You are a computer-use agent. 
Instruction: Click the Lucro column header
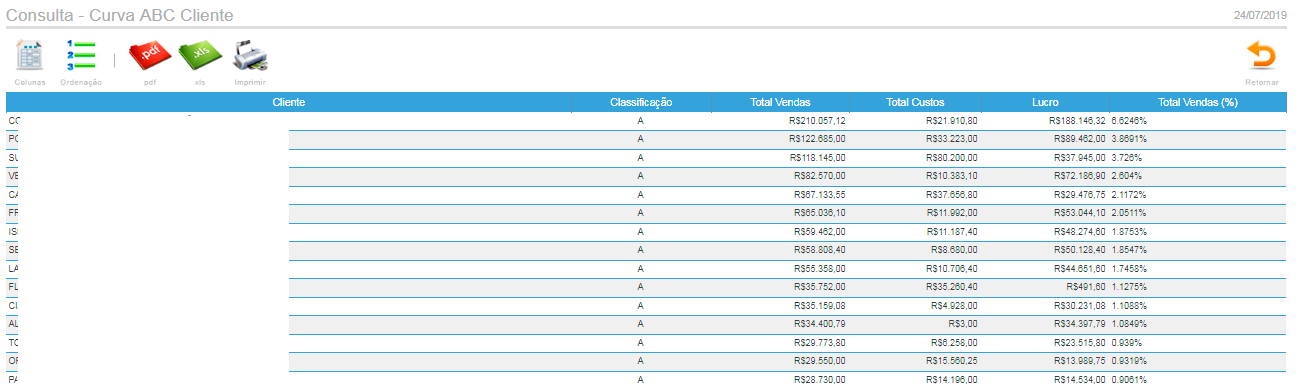coord(1045,102)
